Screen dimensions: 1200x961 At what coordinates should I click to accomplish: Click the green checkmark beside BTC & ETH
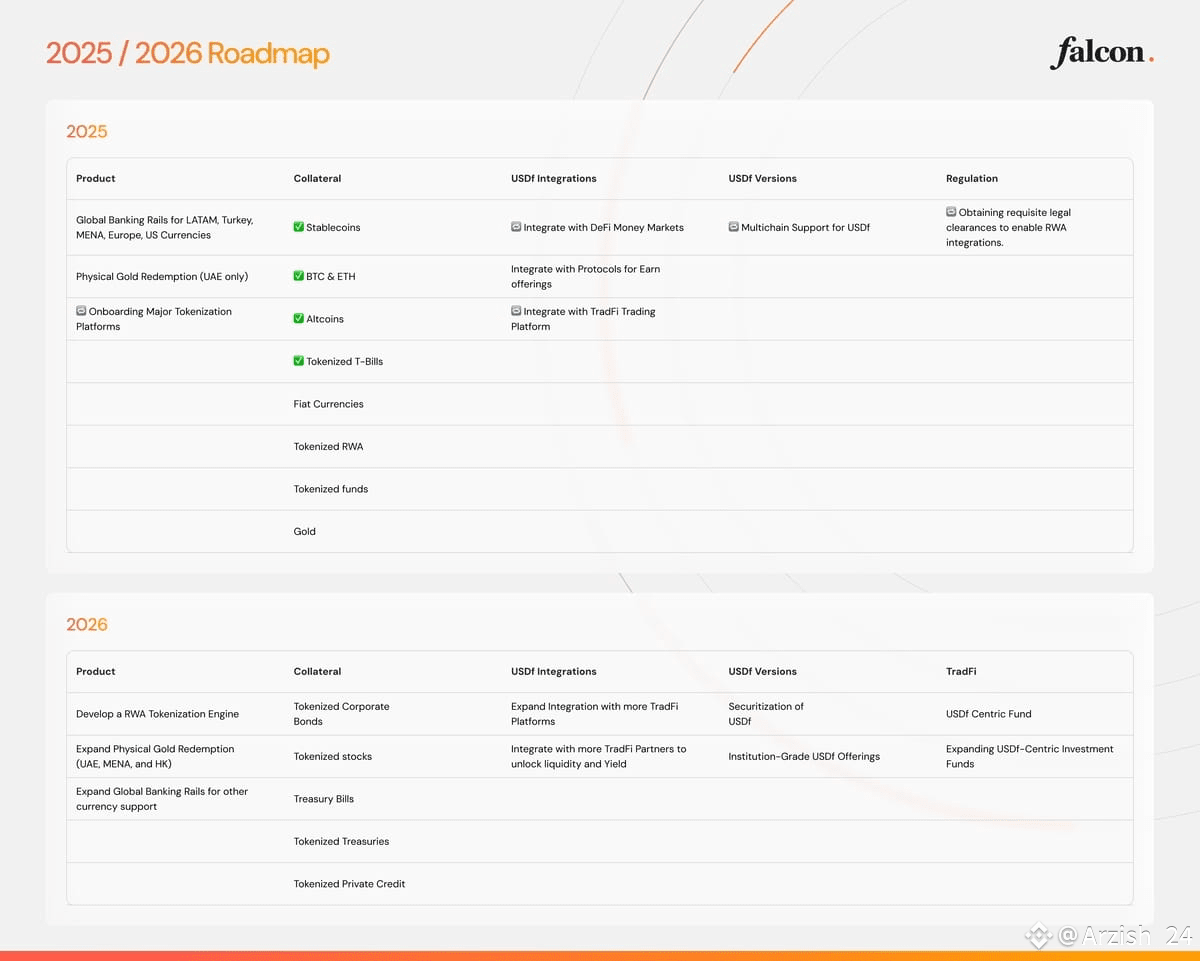pos(298,276)
